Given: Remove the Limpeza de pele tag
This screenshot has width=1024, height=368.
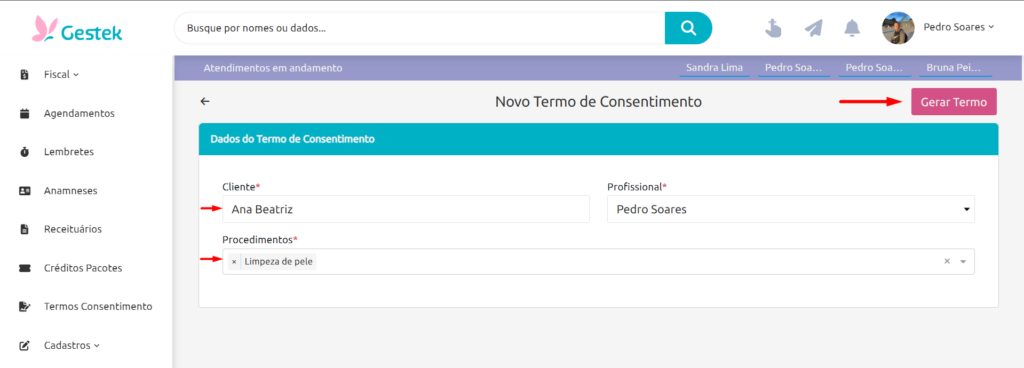Looking at the screenshot, I should 234,262.
